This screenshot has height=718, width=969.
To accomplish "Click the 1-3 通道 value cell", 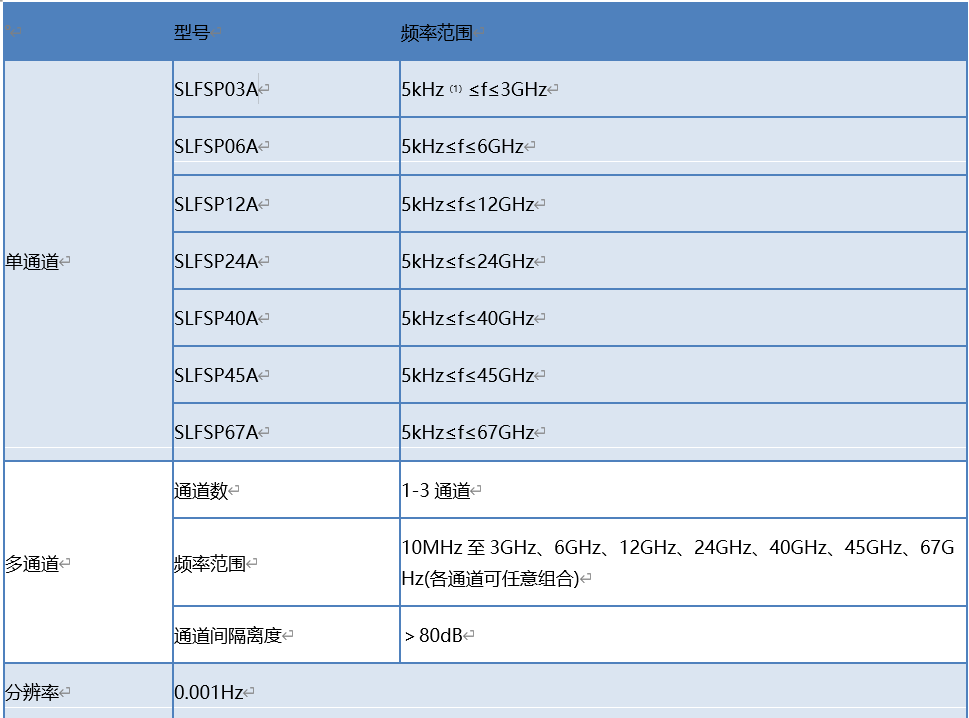I will click(x=436, y=491).
